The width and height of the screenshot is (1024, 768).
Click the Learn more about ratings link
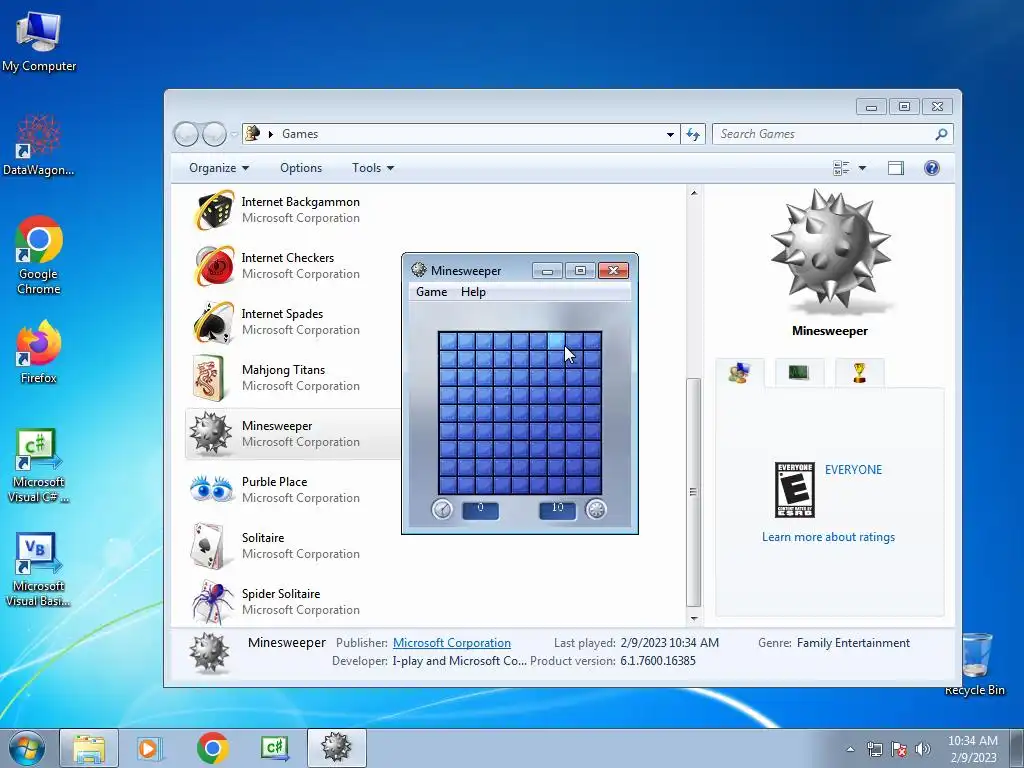click(x=828, y=537)
